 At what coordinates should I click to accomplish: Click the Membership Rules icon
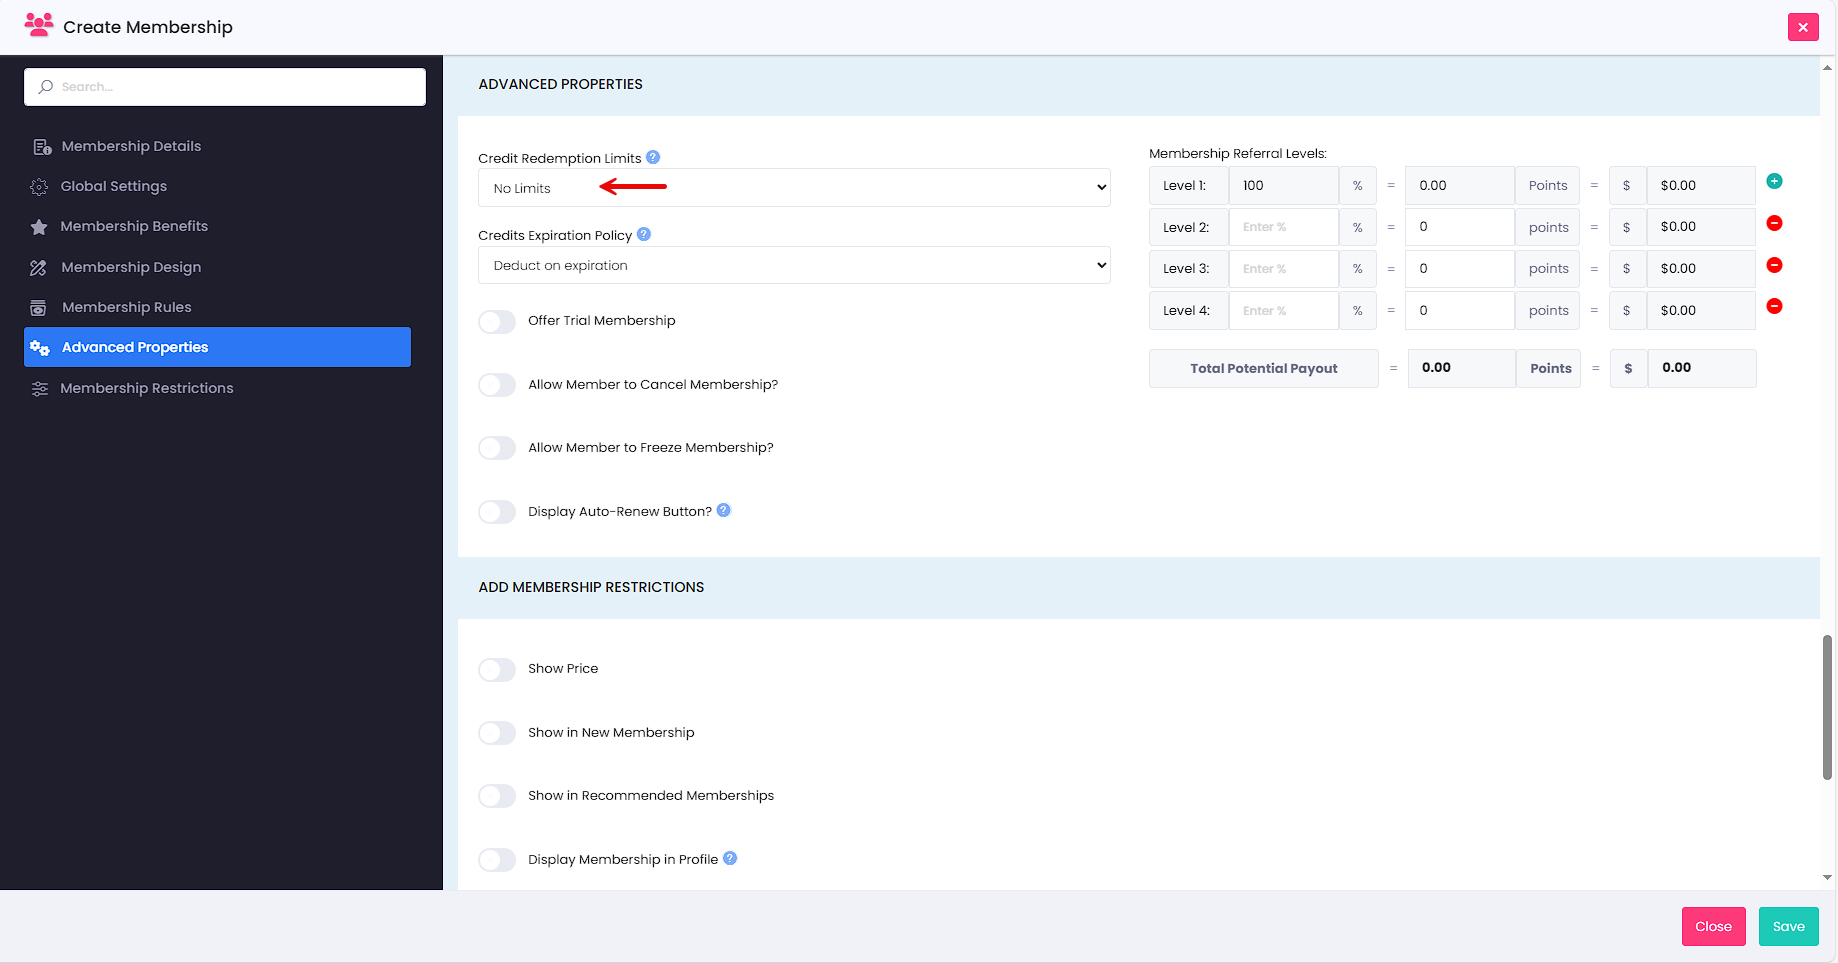pyautogui.click(x=39, y=308)
